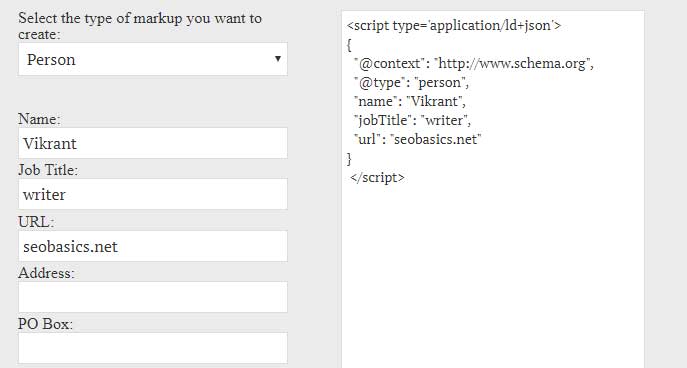
Task: Click the empty PO Box input field
Action: pyautogui.click(x=153, y=348)
